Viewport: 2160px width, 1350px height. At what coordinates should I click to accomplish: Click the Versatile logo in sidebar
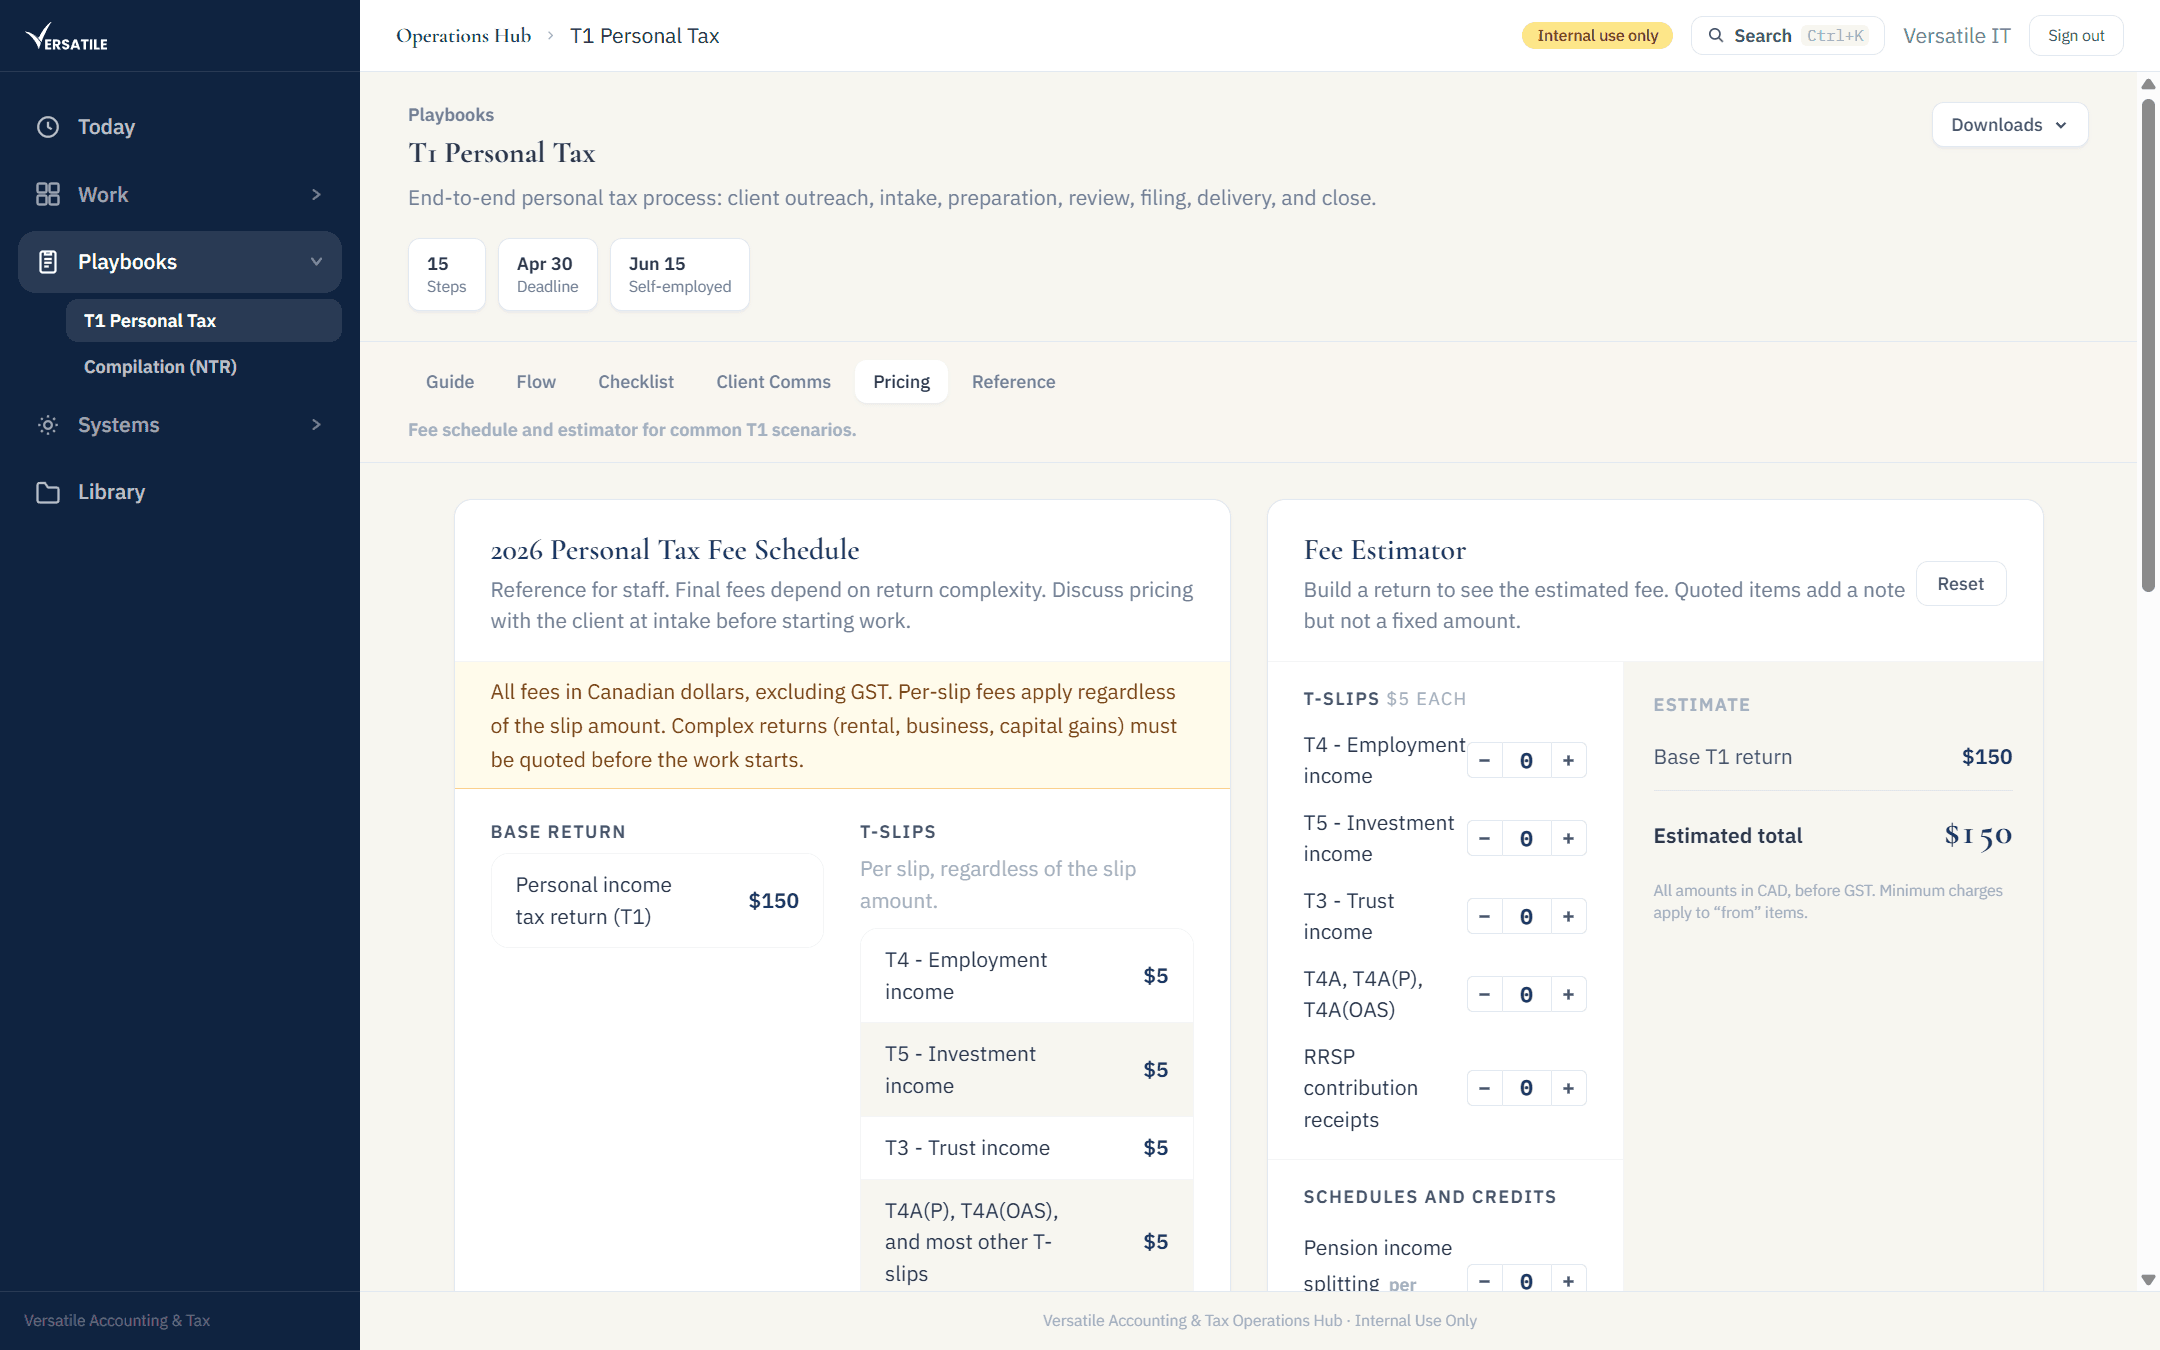tap(66, 37)
